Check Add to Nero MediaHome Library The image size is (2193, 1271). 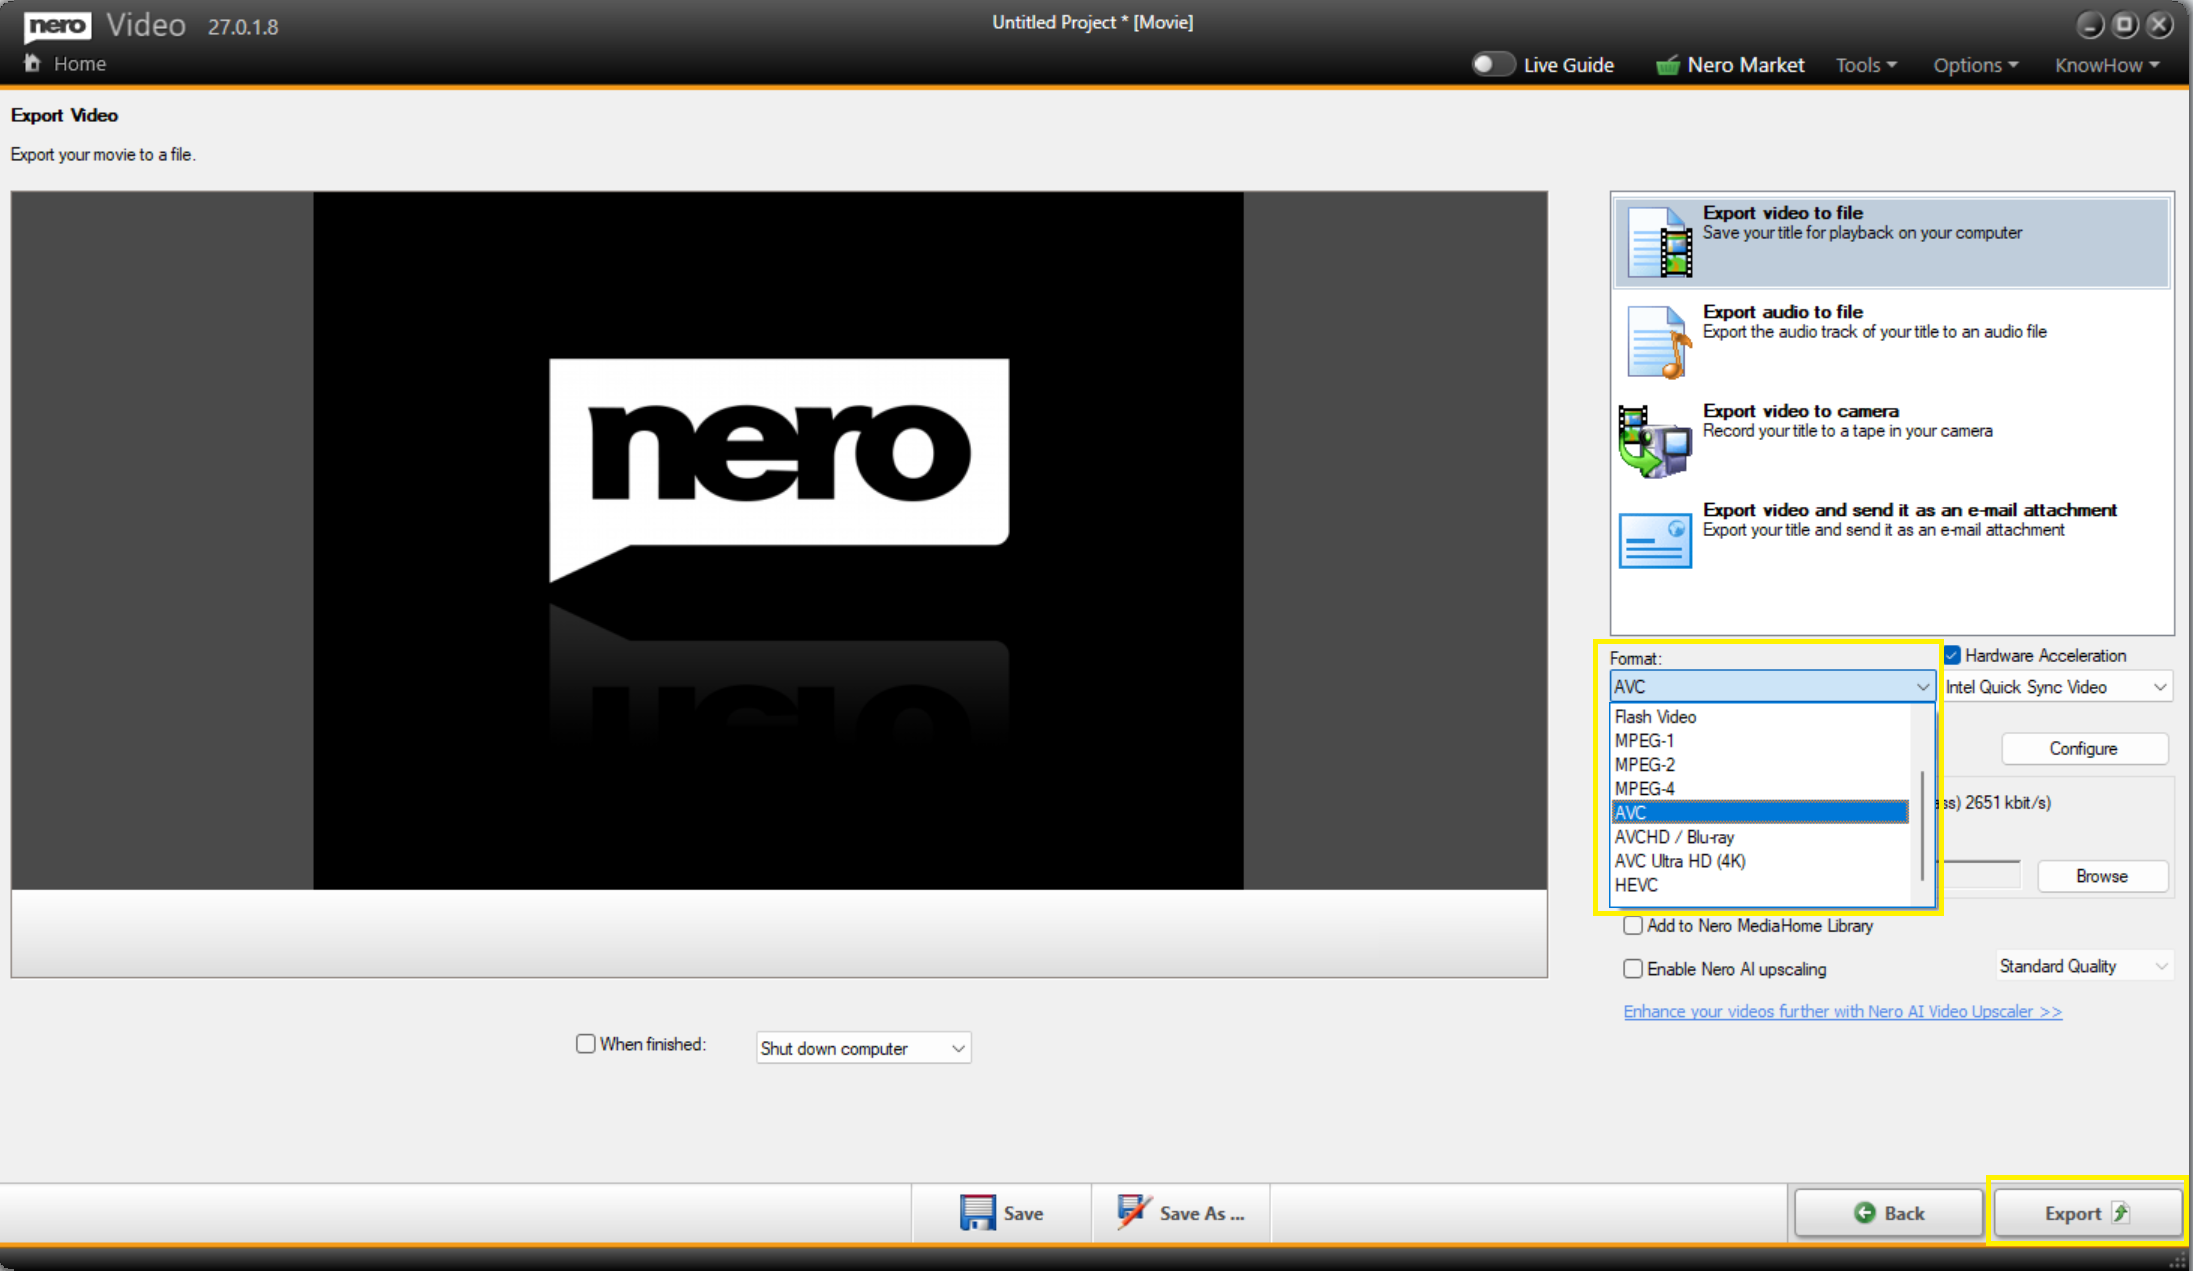click(x=1633, y=926)
